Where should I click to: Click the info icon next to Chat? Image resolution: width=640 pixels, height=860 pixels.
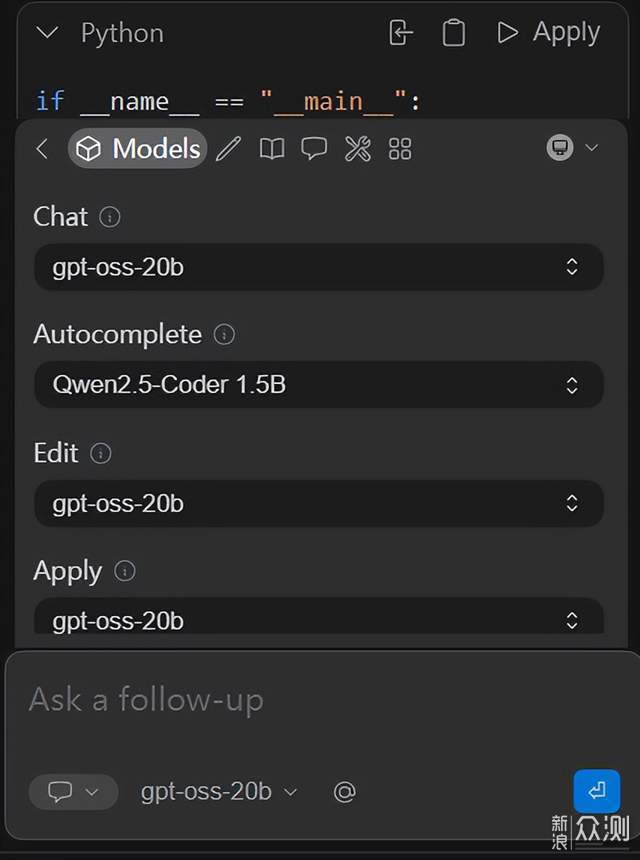pos(110,217)
